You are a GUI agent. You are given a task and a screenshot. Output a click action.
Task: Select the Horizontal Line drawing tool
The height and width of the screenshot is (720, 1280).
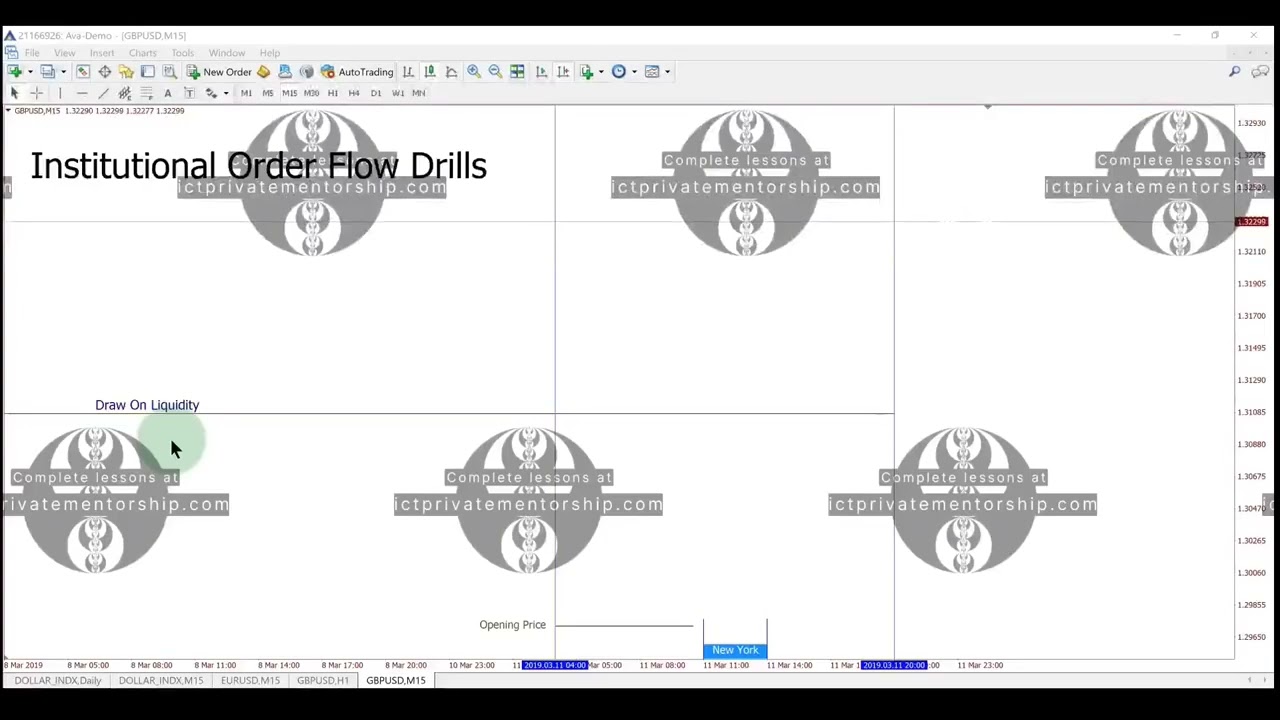click(82, 93)
